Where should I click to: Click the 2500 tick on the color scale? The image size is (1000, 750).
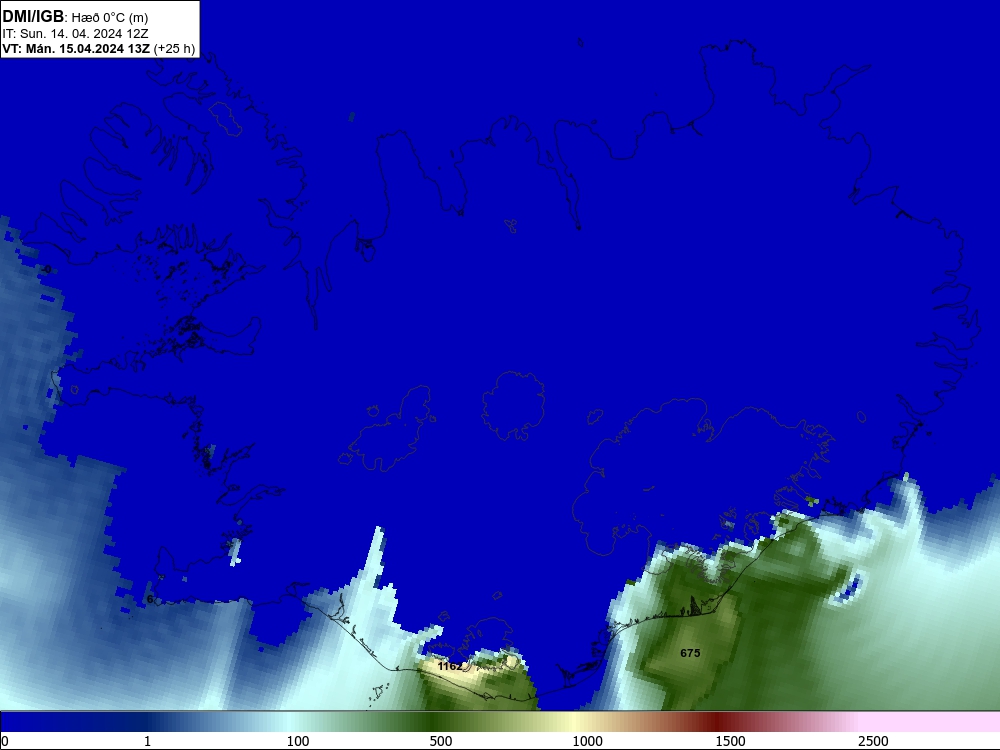pyautogui.click(x=873, y=741)
